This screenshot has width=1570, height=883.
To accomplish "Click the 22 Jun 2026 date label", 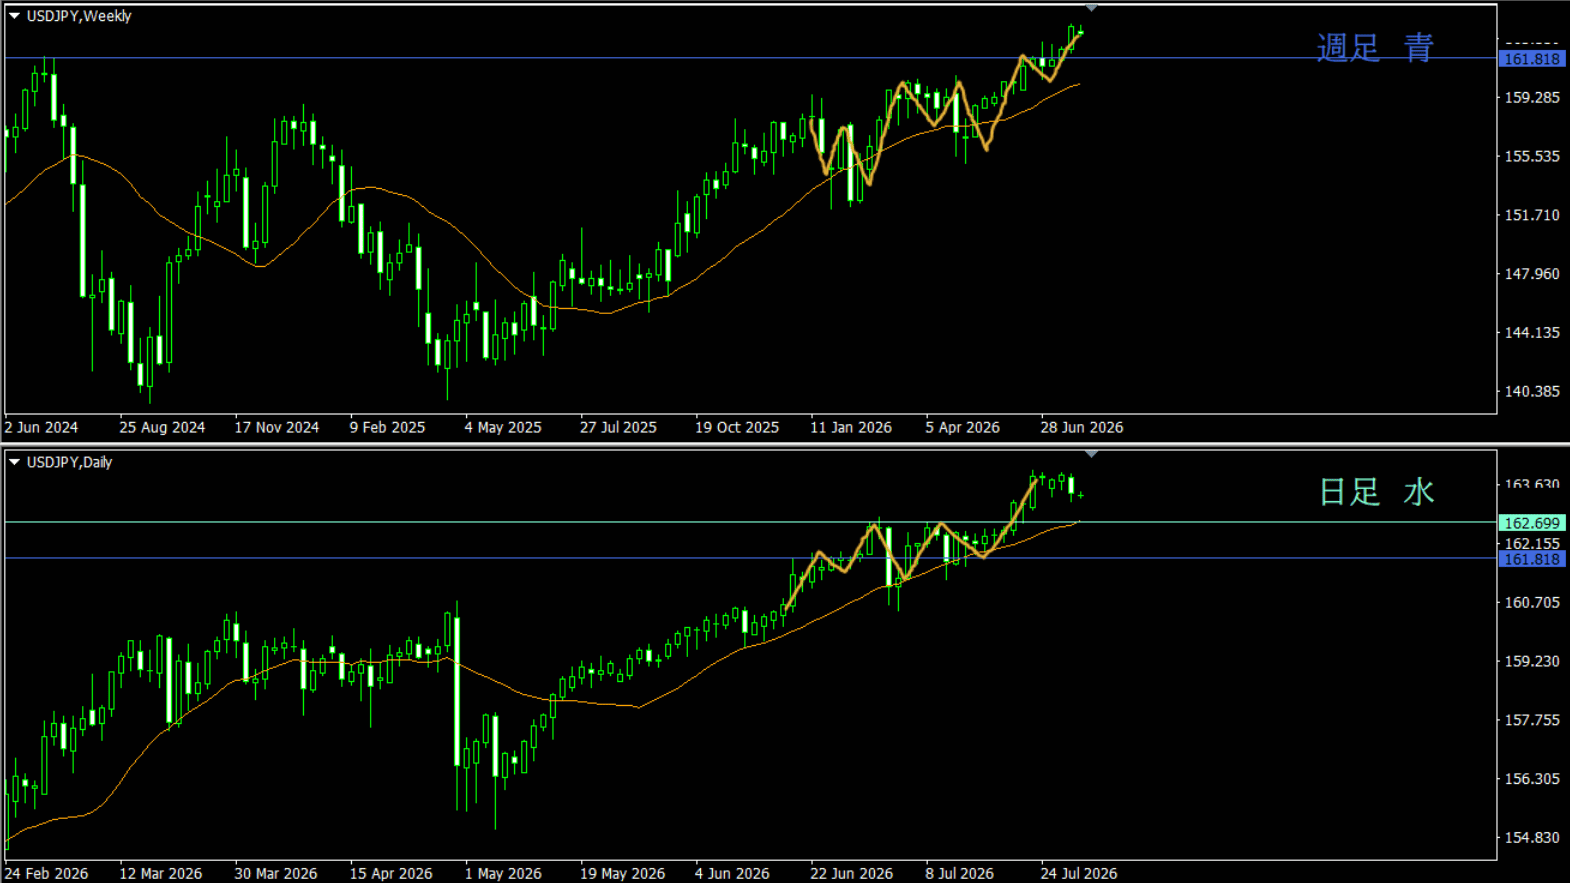I will 852,873.
